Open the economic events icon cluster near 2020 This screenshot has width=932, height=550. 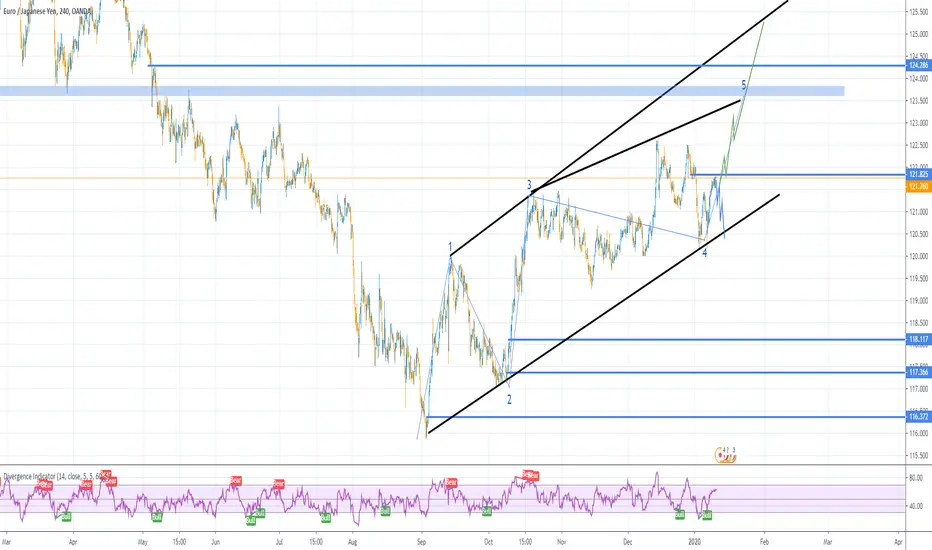(x=725, y=455)
